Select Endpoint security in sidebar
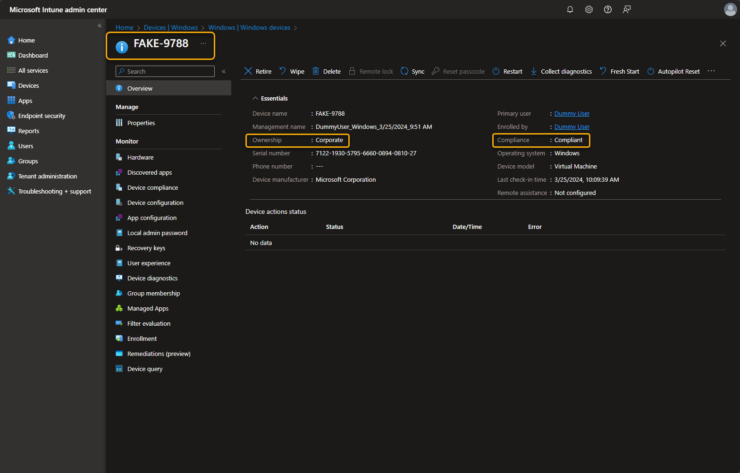Screen dimensions: 740x473 [x=41, y=116]
